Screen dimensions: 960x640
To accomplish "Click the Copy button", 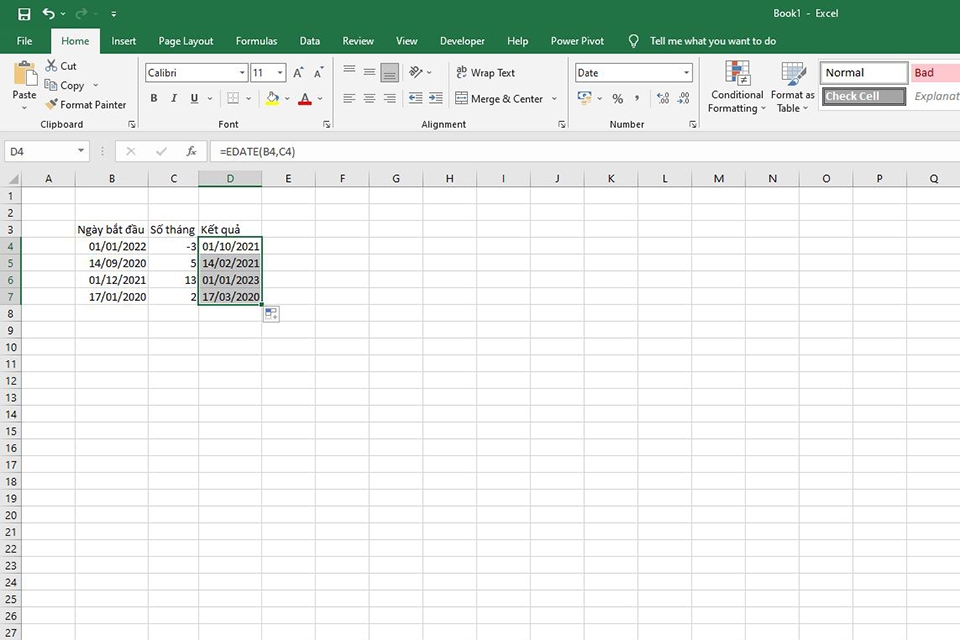I will (x=65, y=85).
